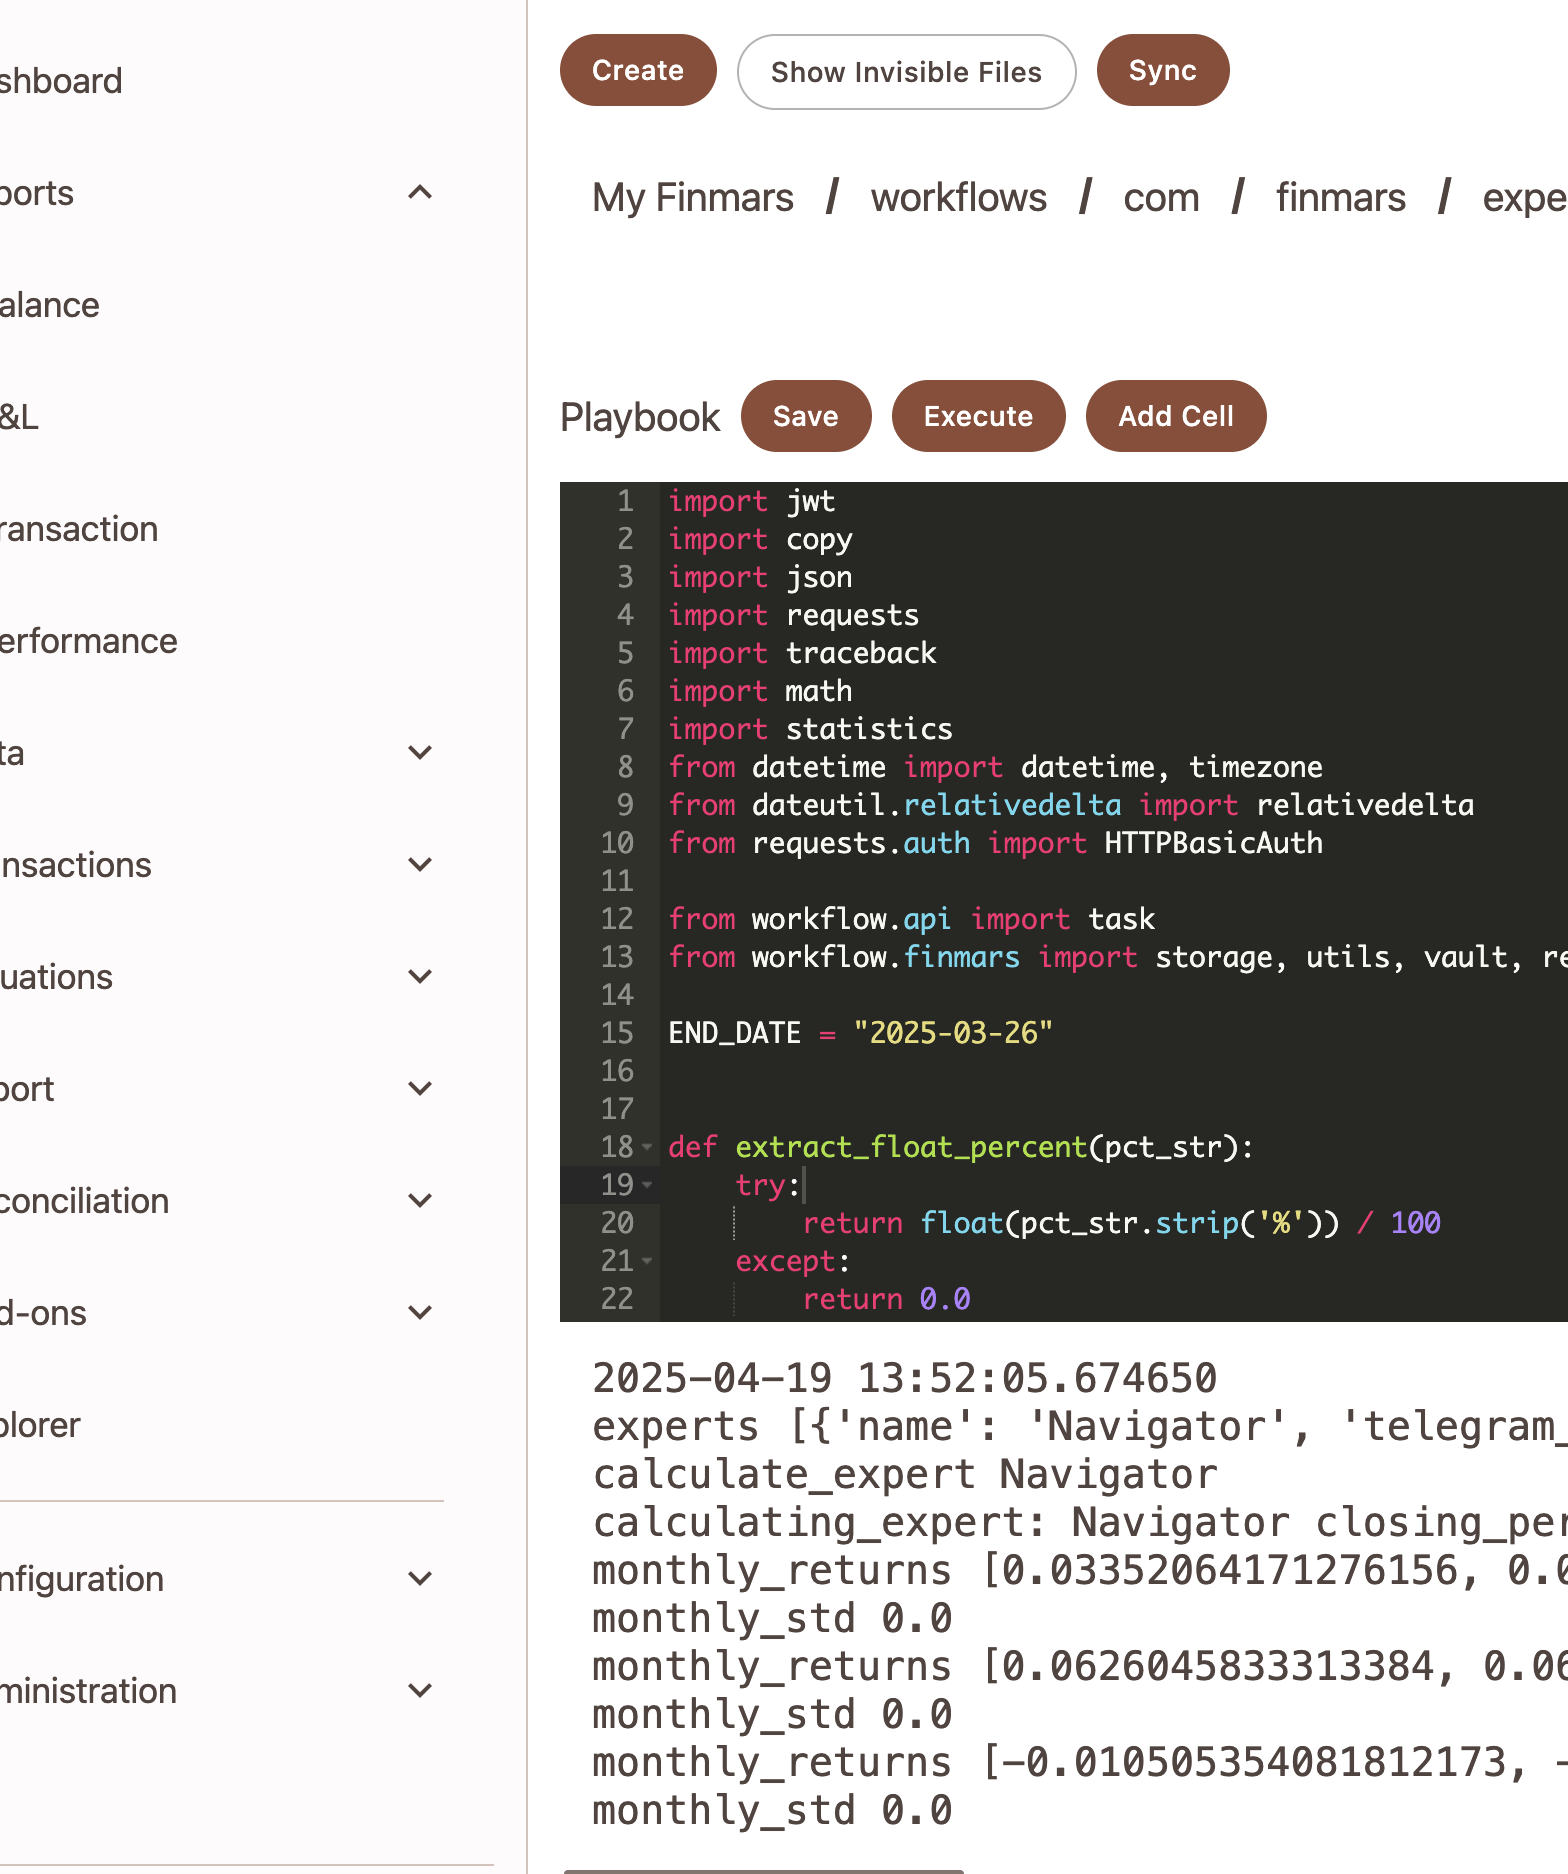
Task: Open My Finmars breadcrumb
Action: pos(693,198)
